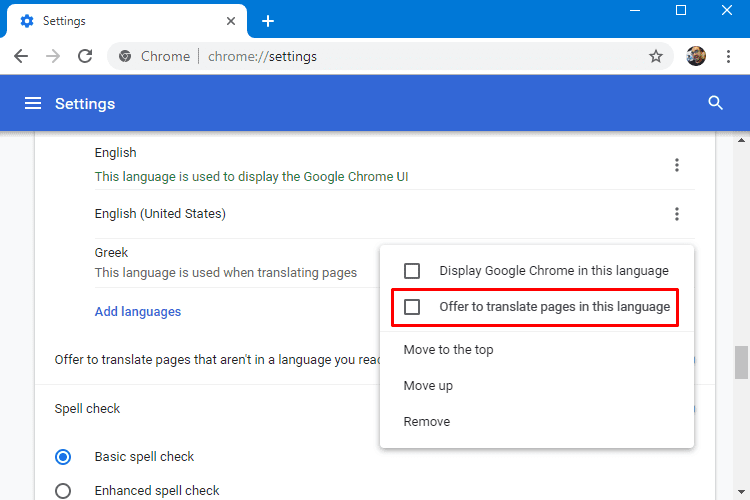Close the Settings tab
The width and height of the screenshot is (750, 500).
click(x=231, y=21)
